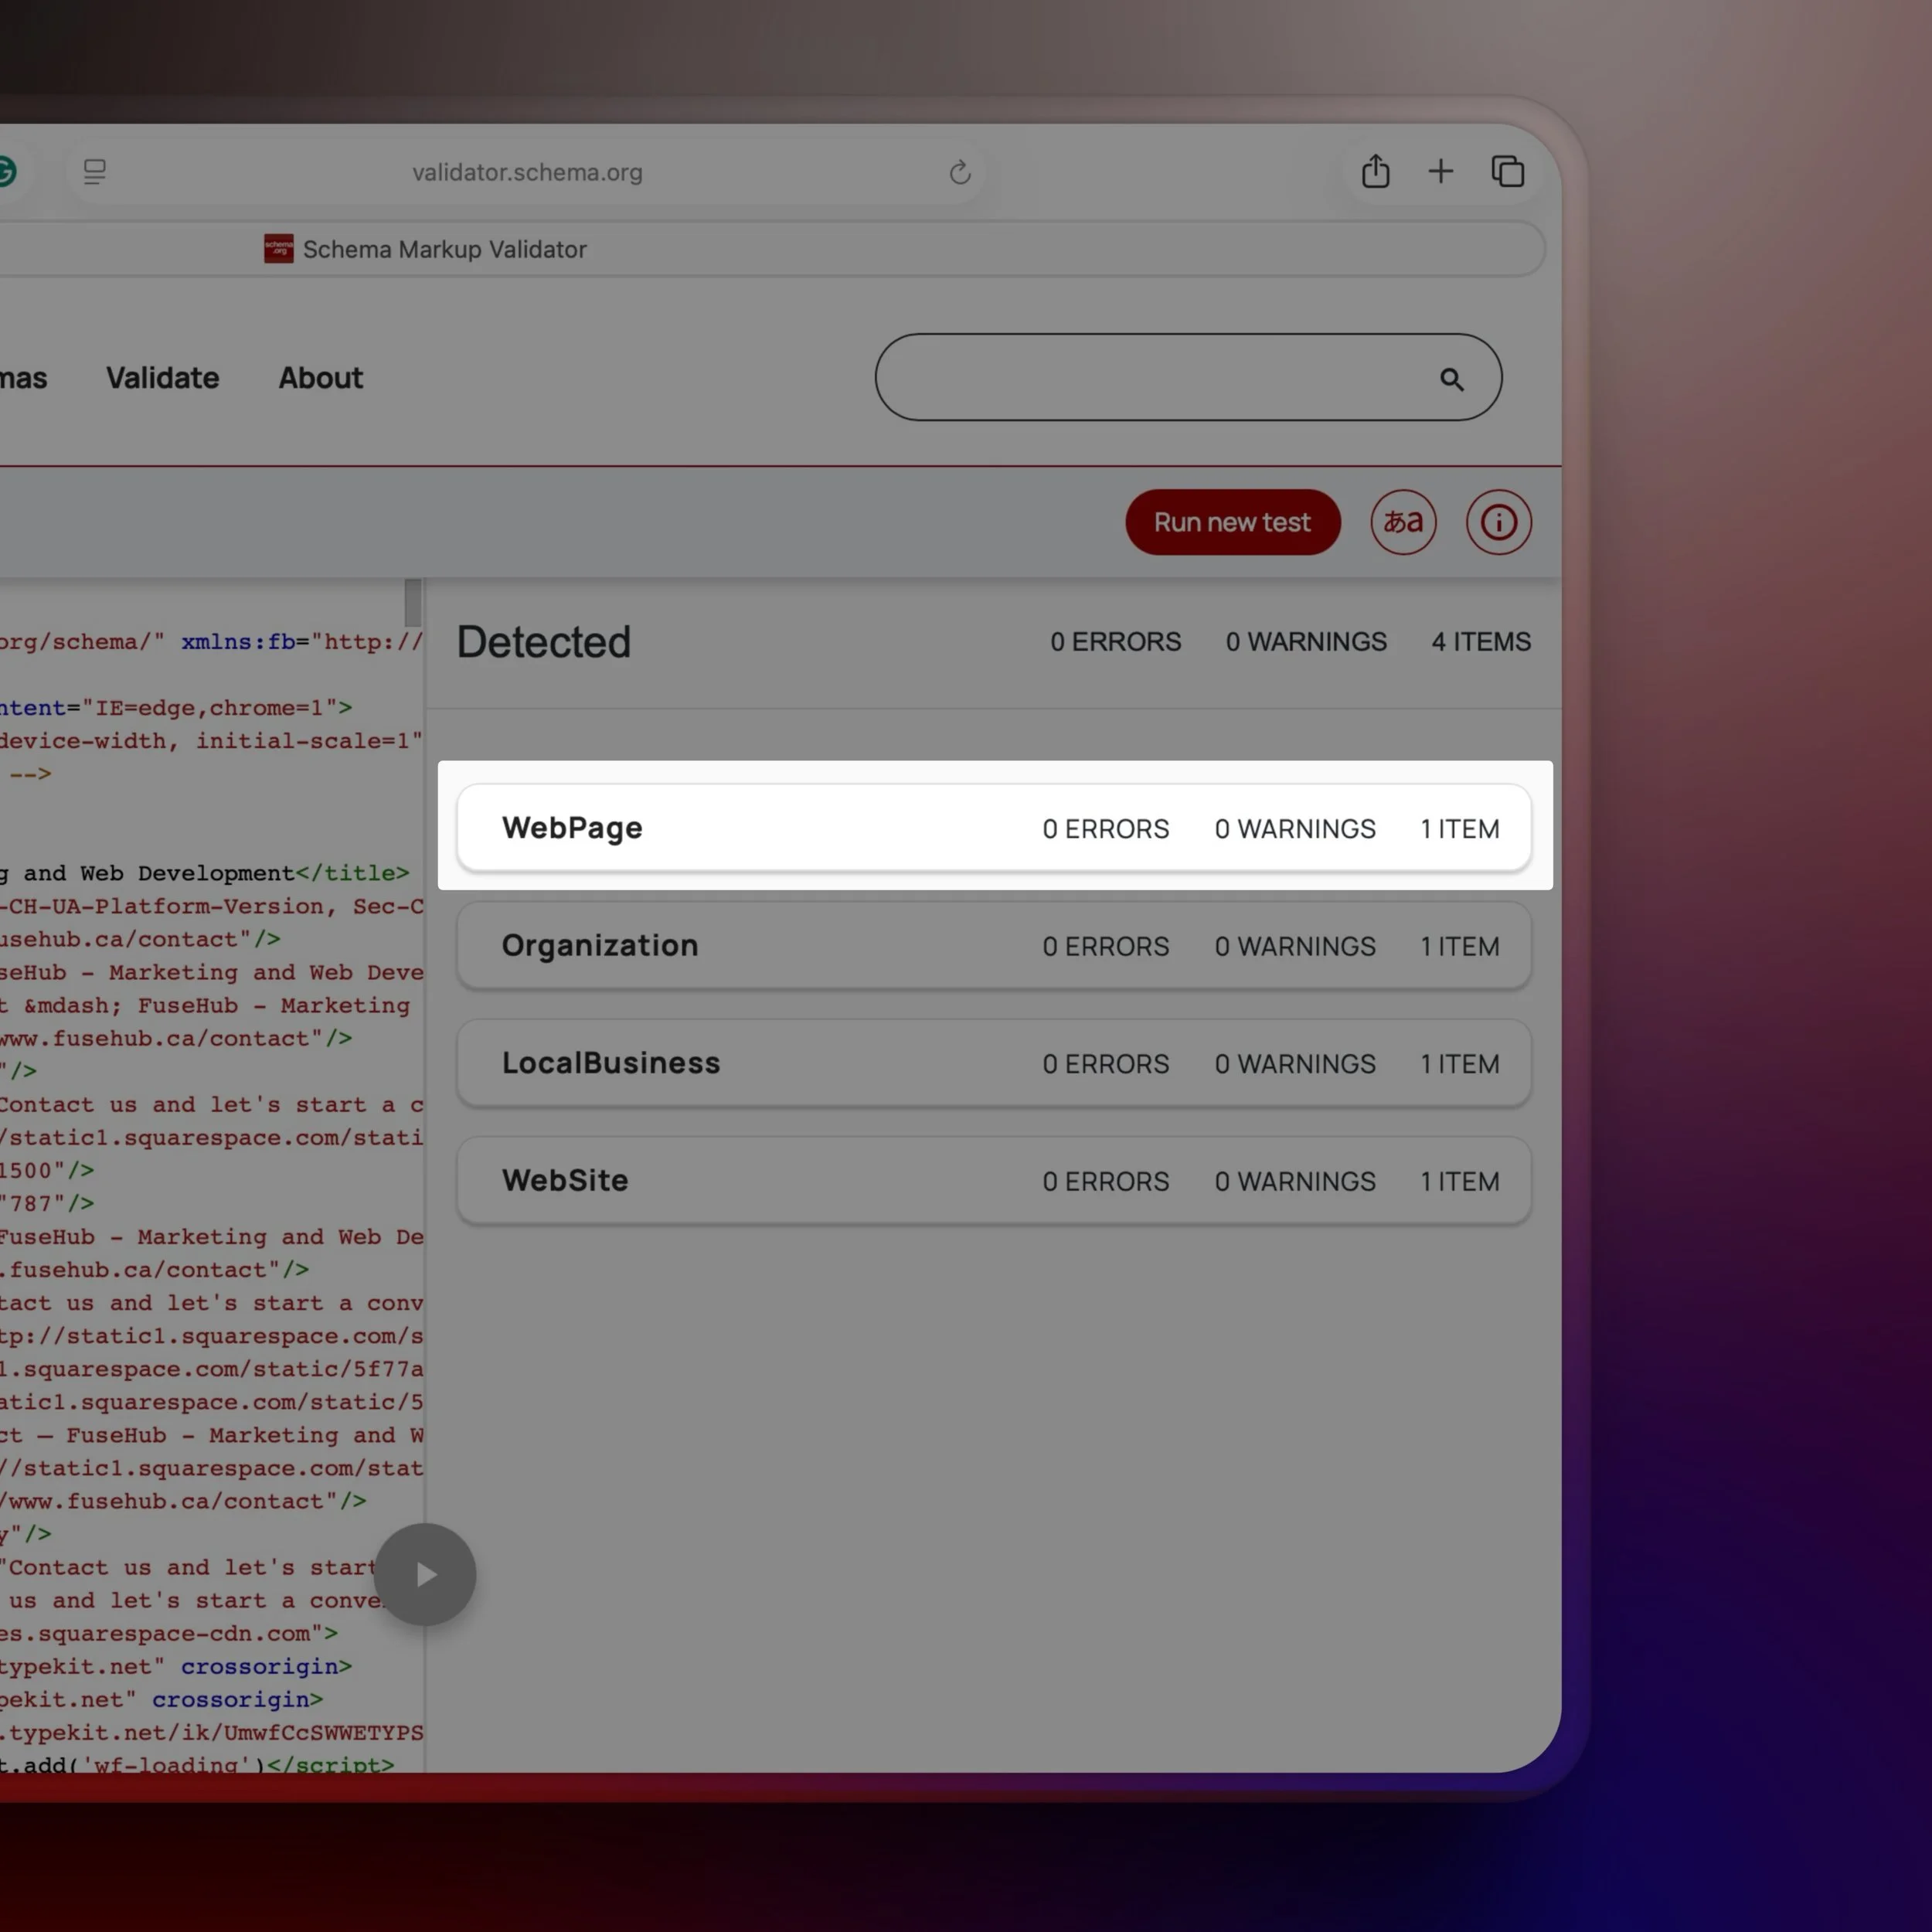This screenshot has height=1932, width=1932.
Task: Open the tab overview icon
Action: [x=1507, y=172]
